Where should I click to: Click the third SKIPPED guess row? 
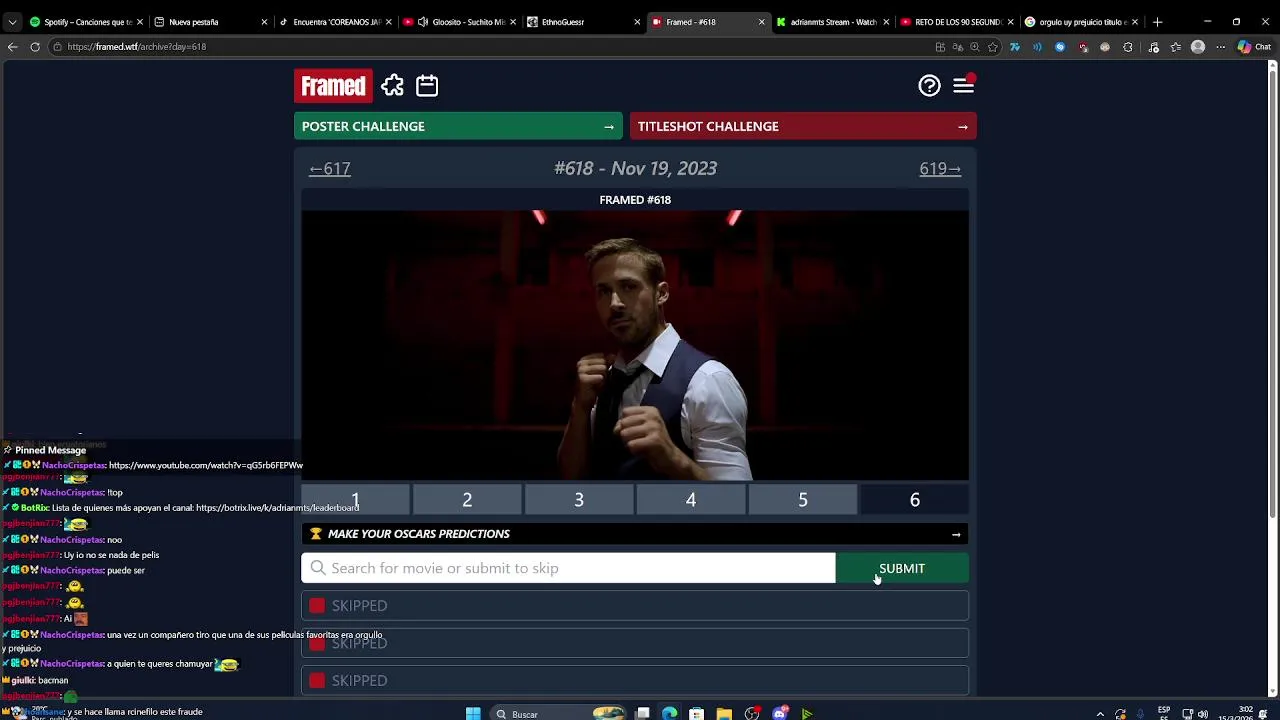coord(635,680)
